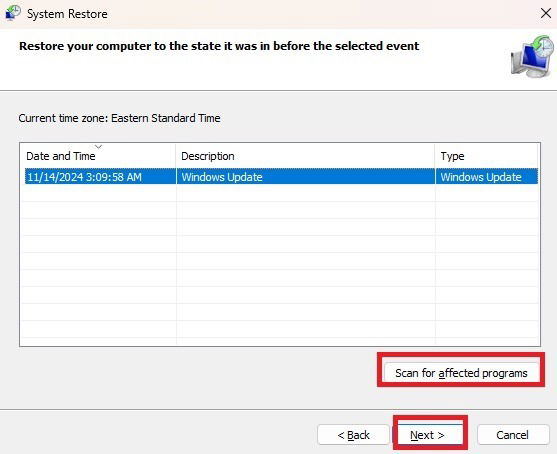
Task: Click the column divider between Description and Type
Action: (x=435, y=156)
